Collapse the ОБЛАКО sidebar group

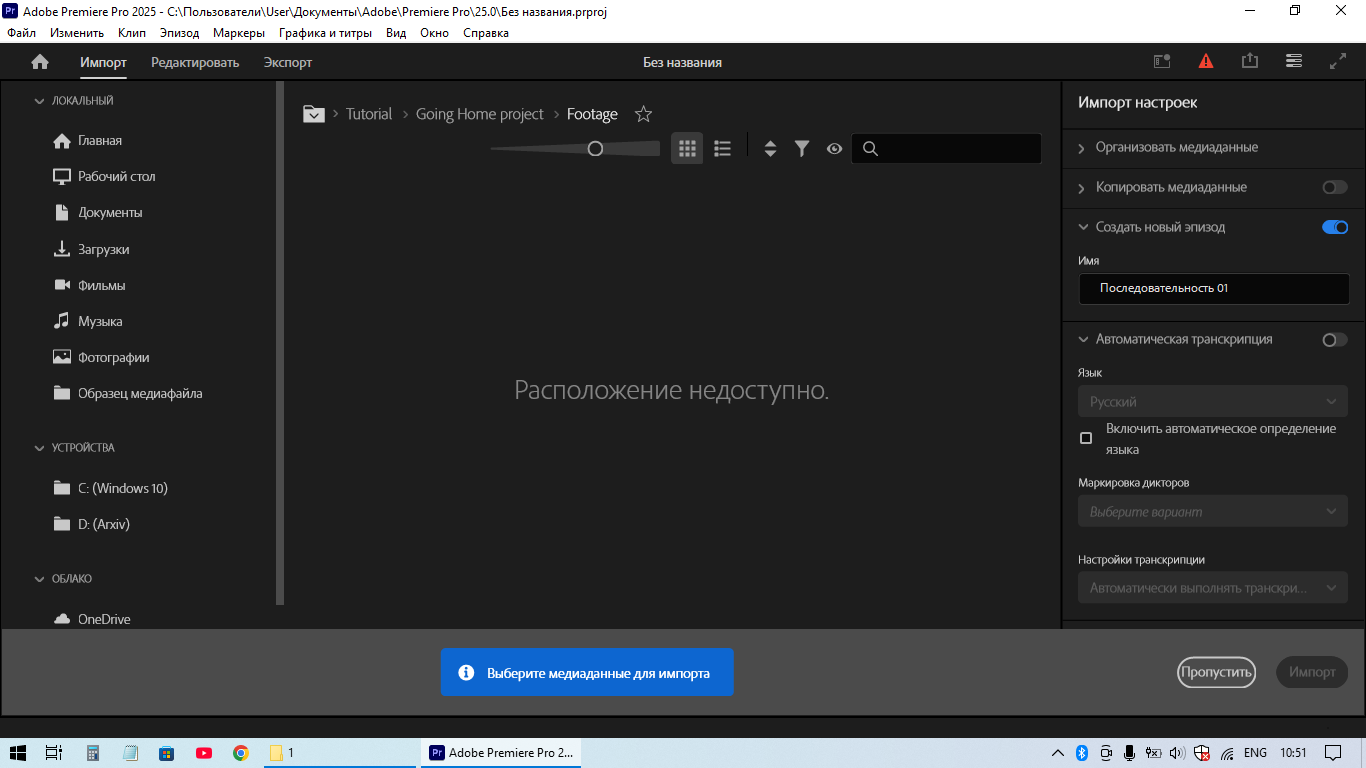40,579
